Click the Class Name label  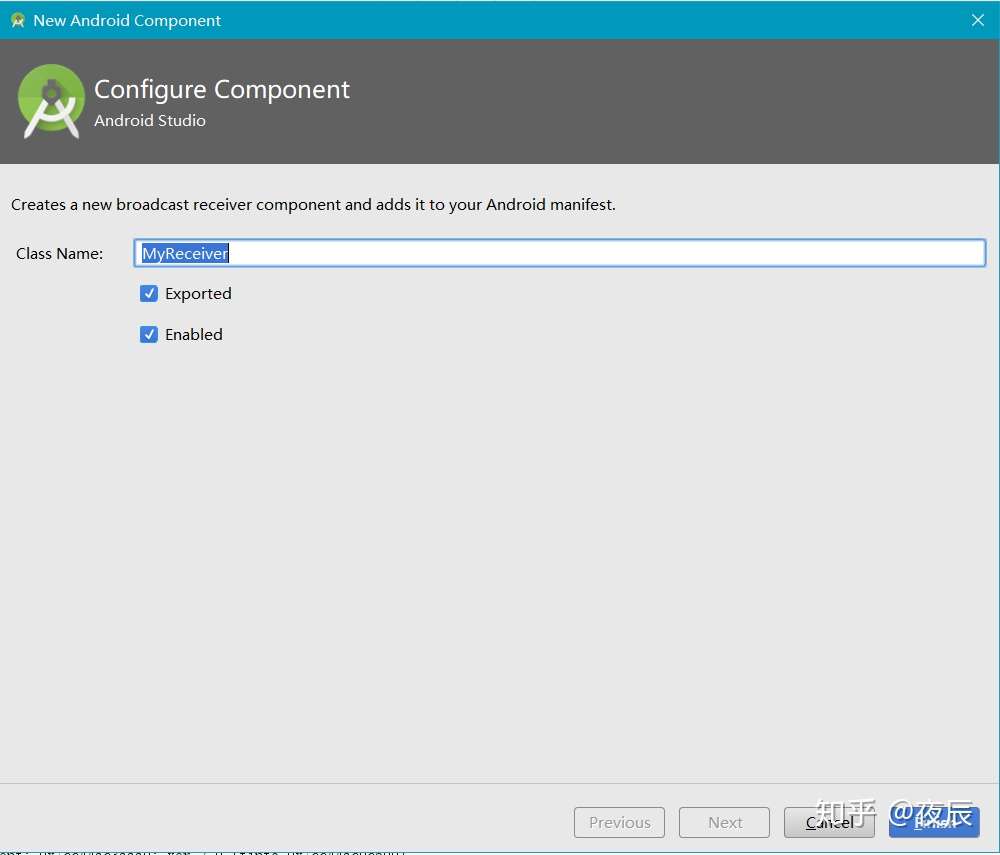click(59, 254)
